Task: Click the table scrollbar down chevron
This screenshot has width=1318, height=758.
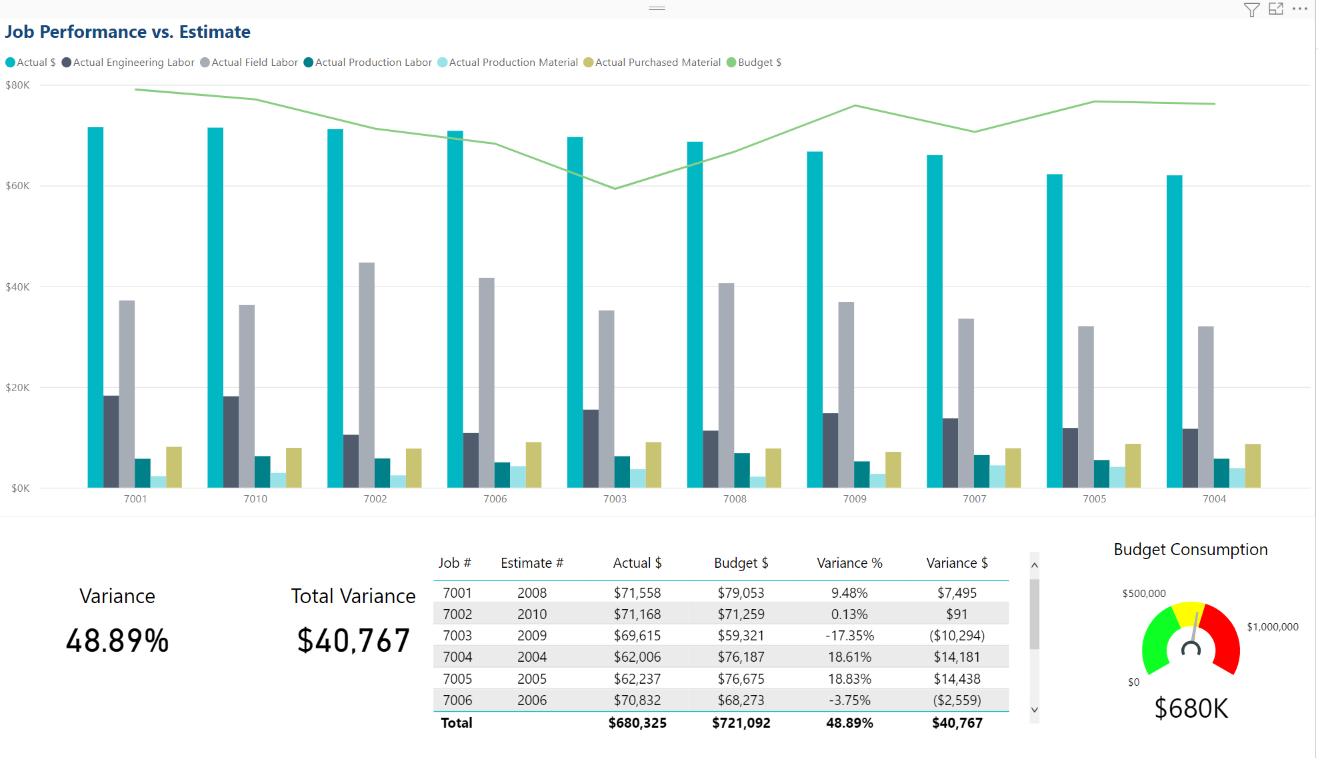Action: [1034, 707]
